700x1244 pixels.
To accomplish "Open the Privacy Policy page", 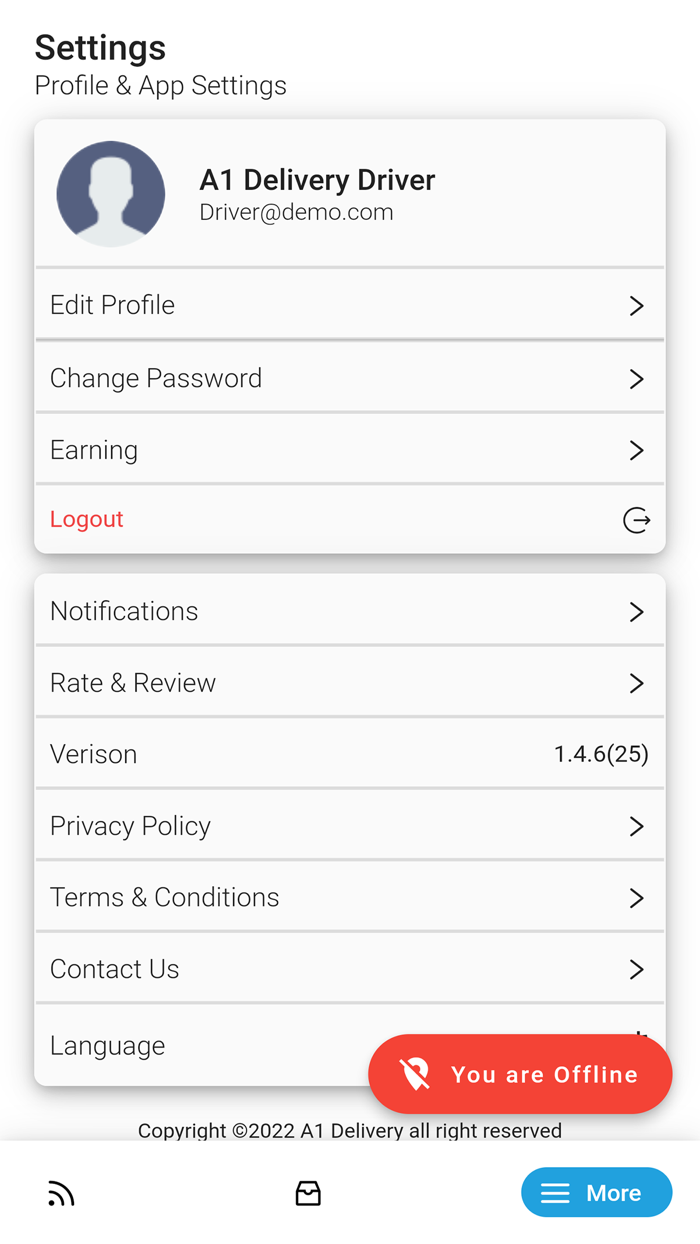I will [131, 826].
